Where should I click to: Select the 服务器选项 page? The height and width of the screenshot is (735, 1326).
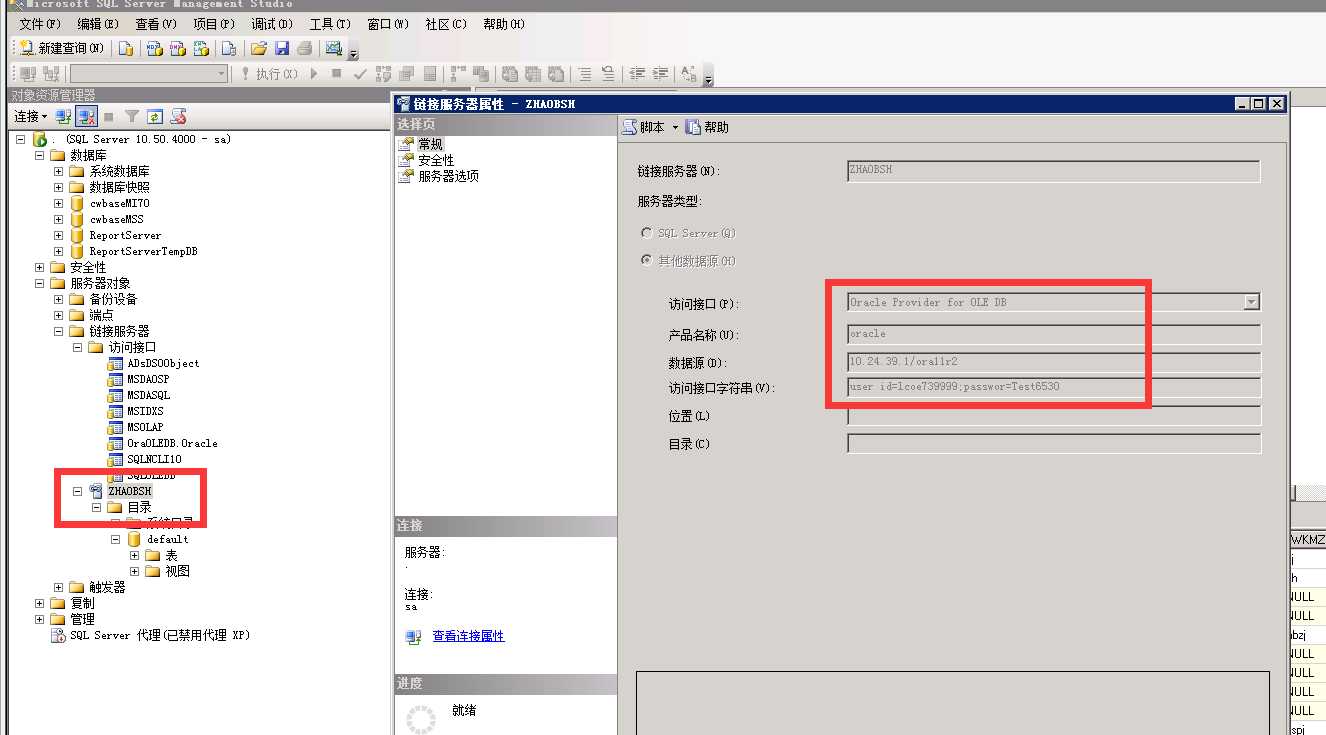pyautogui.click(x=448, y=176)
